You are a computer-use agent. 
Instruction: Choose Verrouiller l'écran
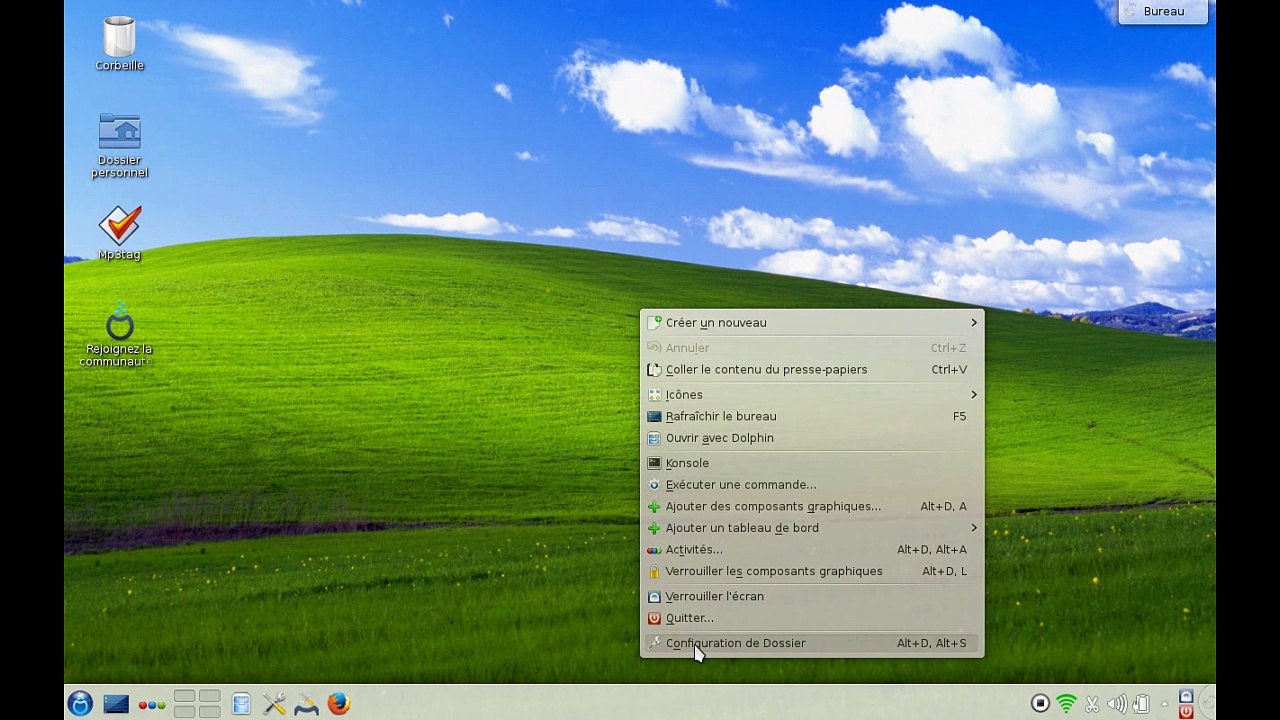point(811,596)
